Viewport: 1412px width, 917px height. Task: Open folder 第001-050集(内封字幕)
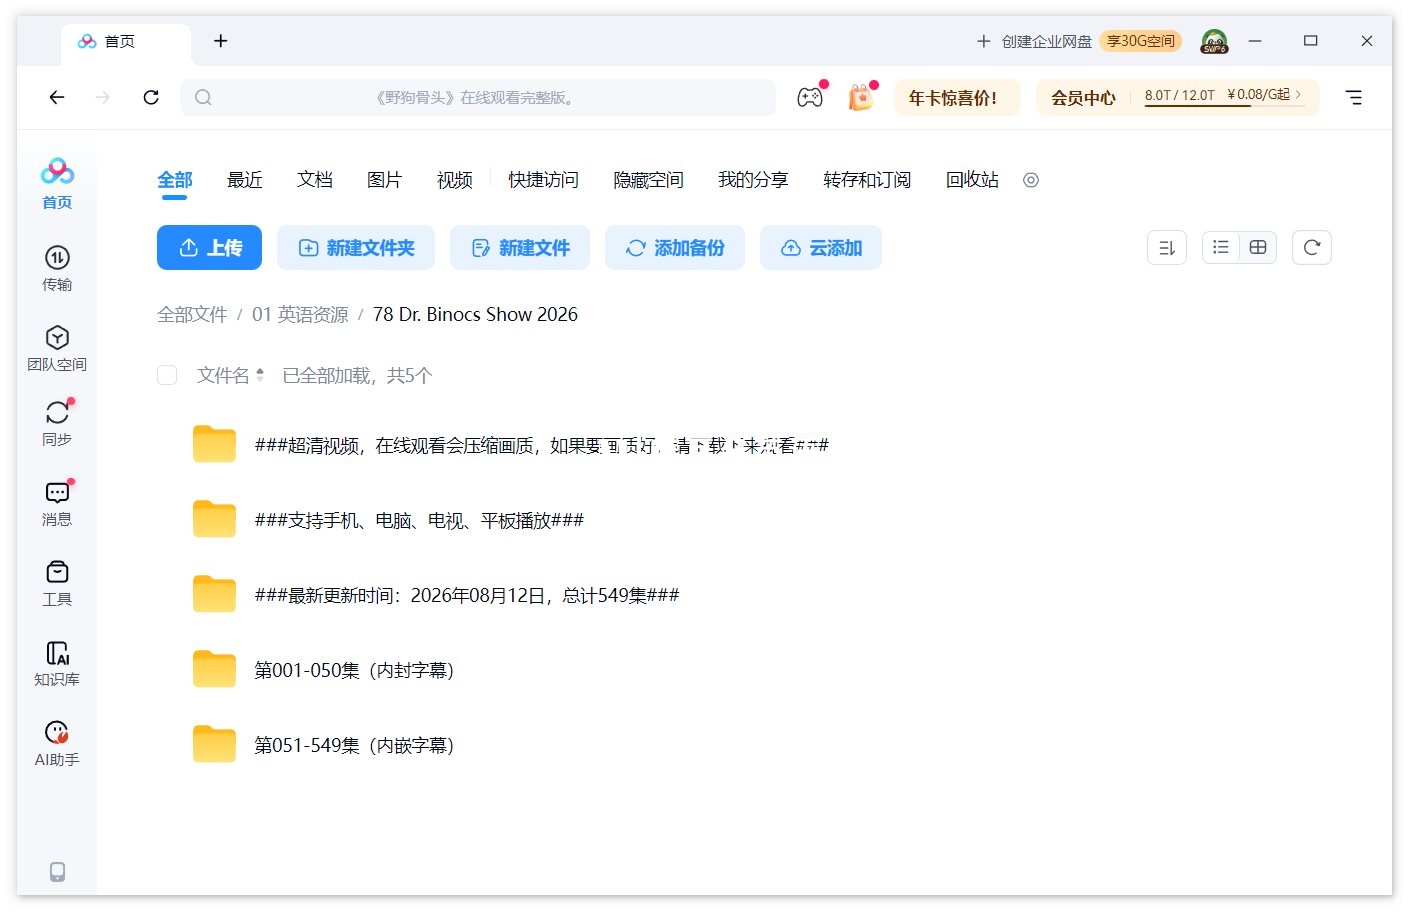coord(354,670)
